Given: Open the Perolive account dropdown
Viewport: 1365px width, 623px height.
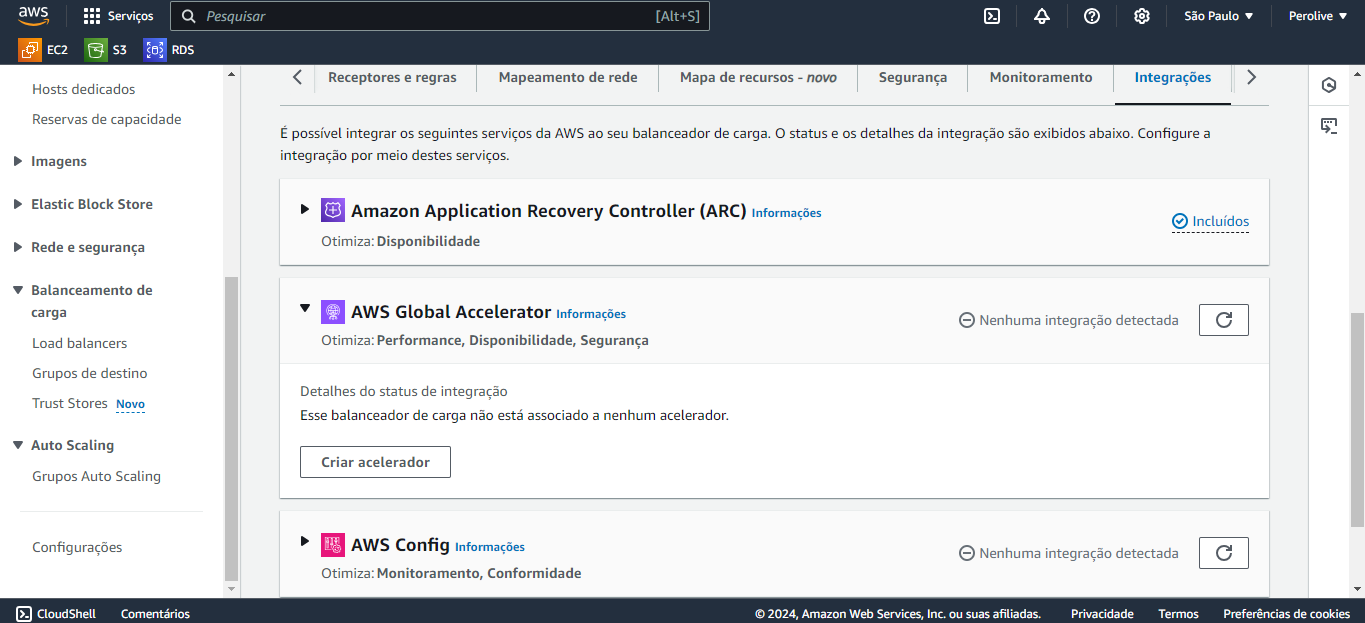Looking at the screenshot, I should tap(1317, 16).
